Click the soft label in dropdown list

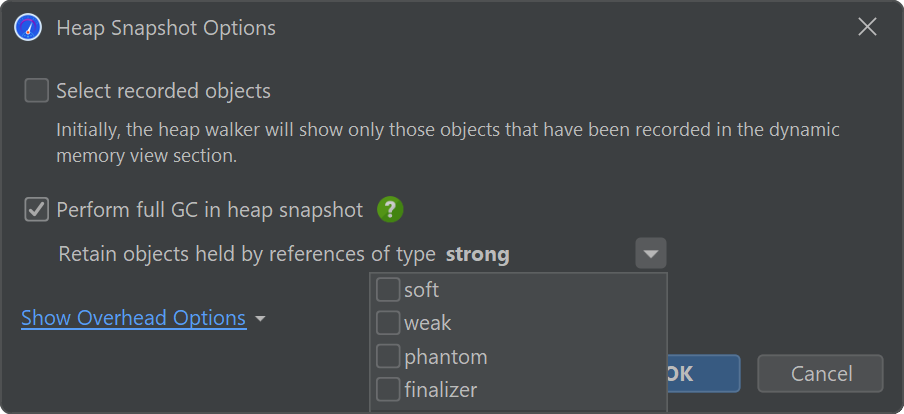[421, 290]
